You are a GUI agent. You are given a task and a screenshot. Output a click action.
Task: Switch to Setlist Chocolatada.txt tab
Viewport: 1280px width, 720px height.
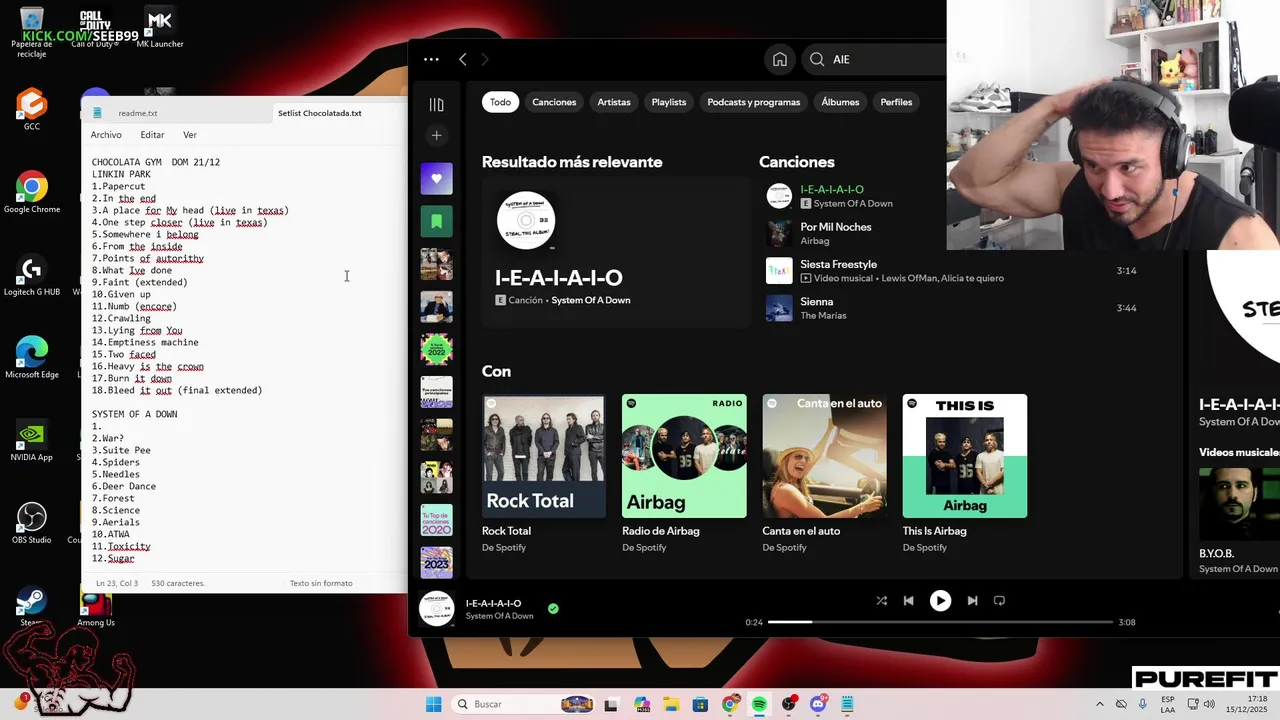pyautogui.click(x=320, y=113)
